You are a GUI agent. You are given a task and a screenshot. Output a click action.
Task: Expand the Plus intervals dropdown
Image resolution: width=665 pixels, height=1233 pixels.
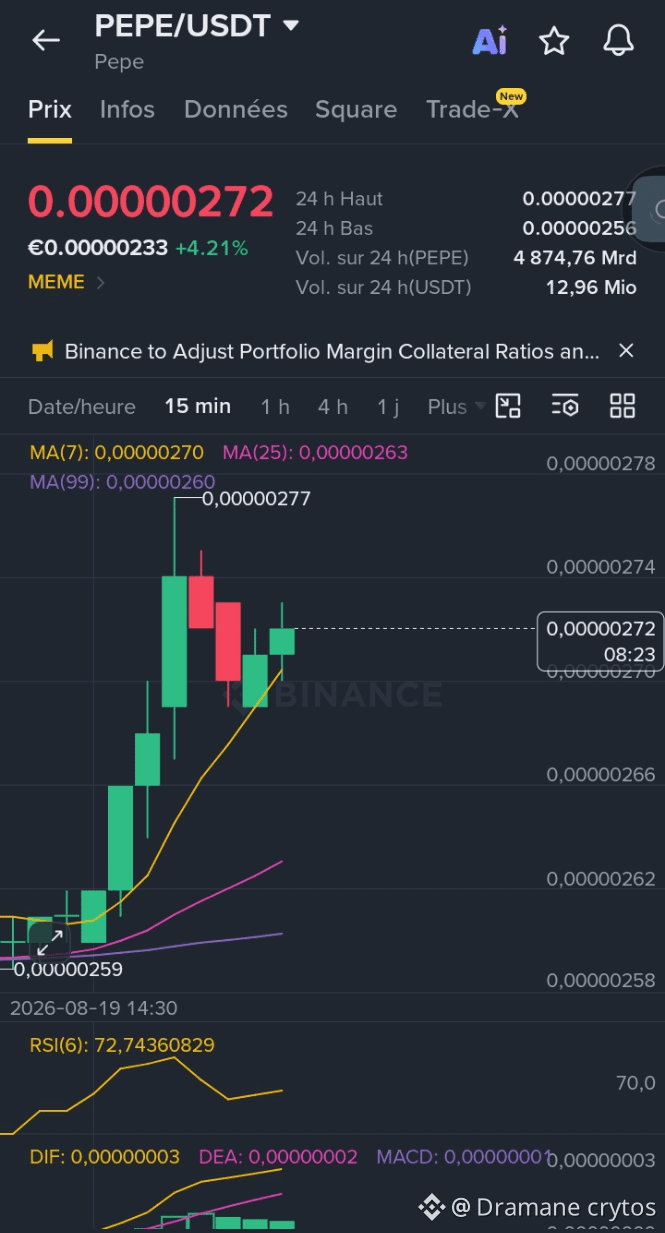tap(456, 406)
